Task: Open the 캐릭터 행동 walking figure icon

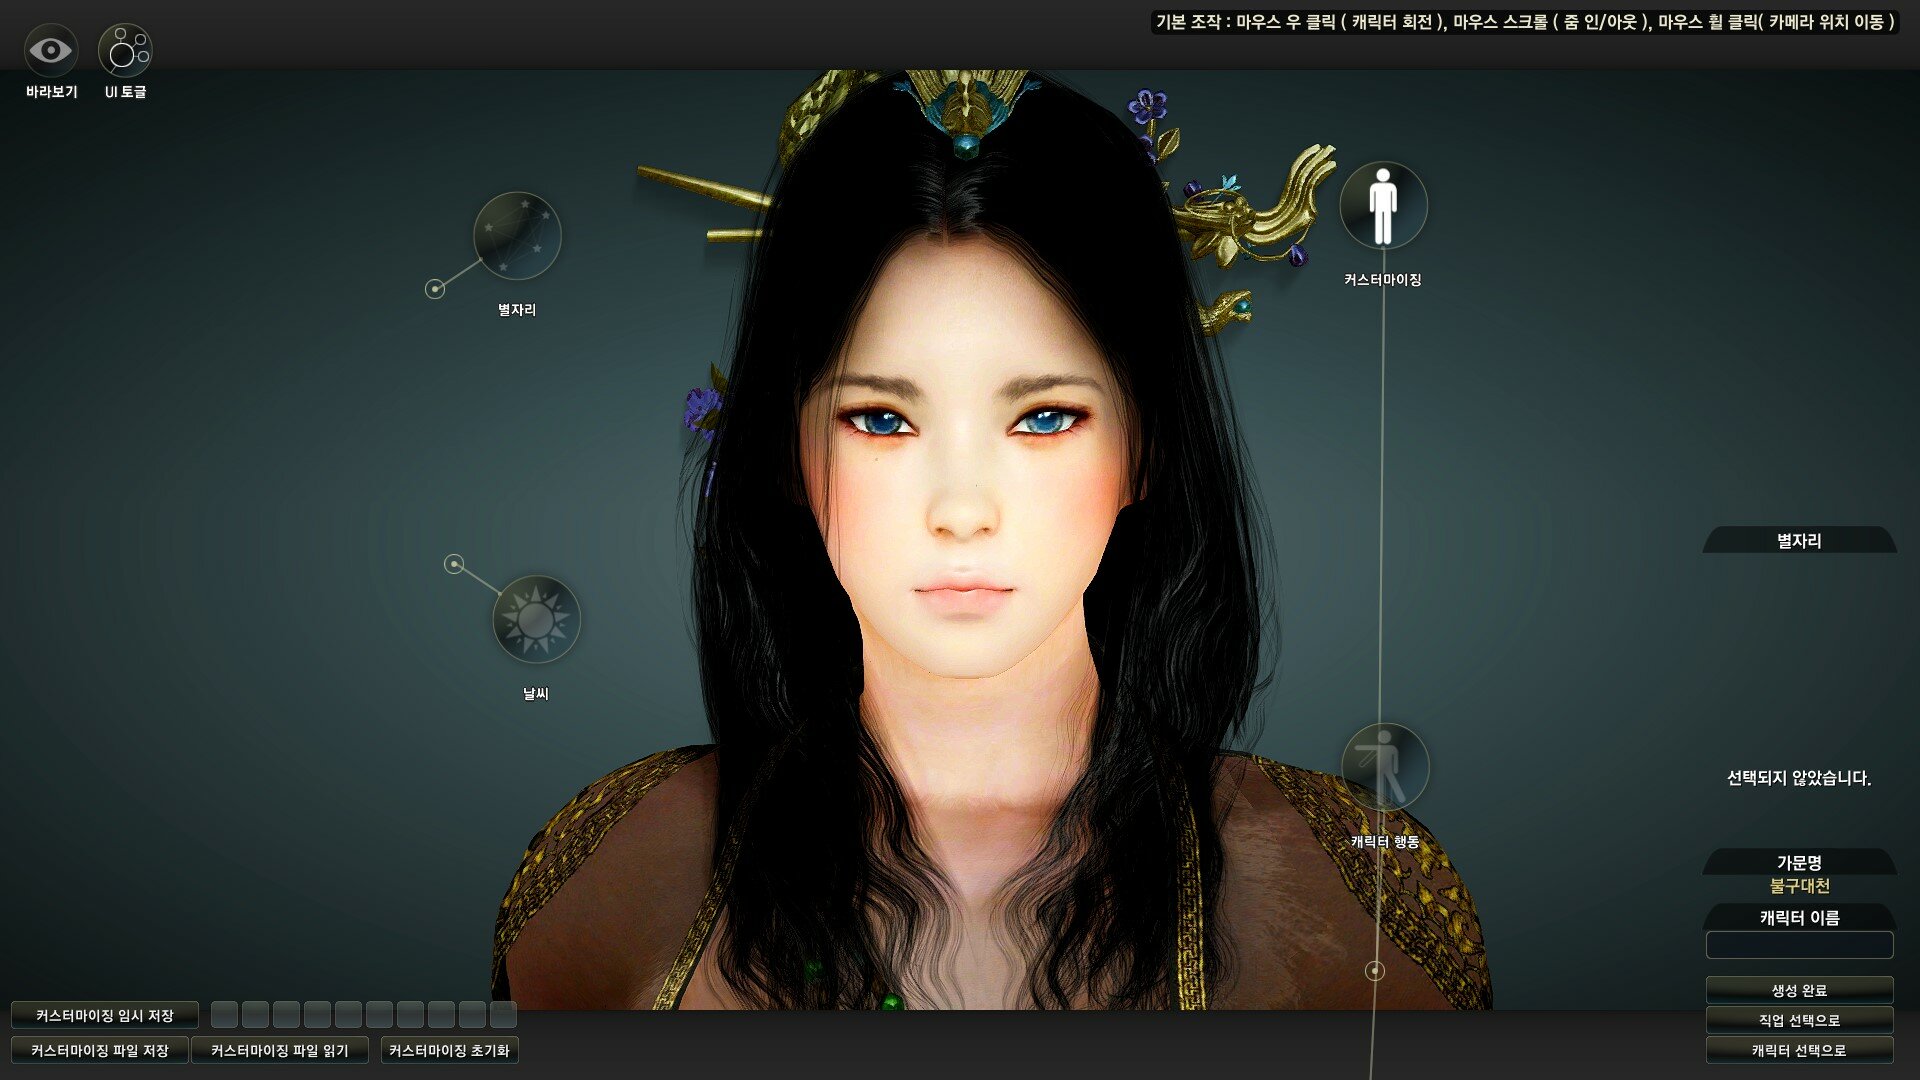Action: click(x=1385, y=767)
